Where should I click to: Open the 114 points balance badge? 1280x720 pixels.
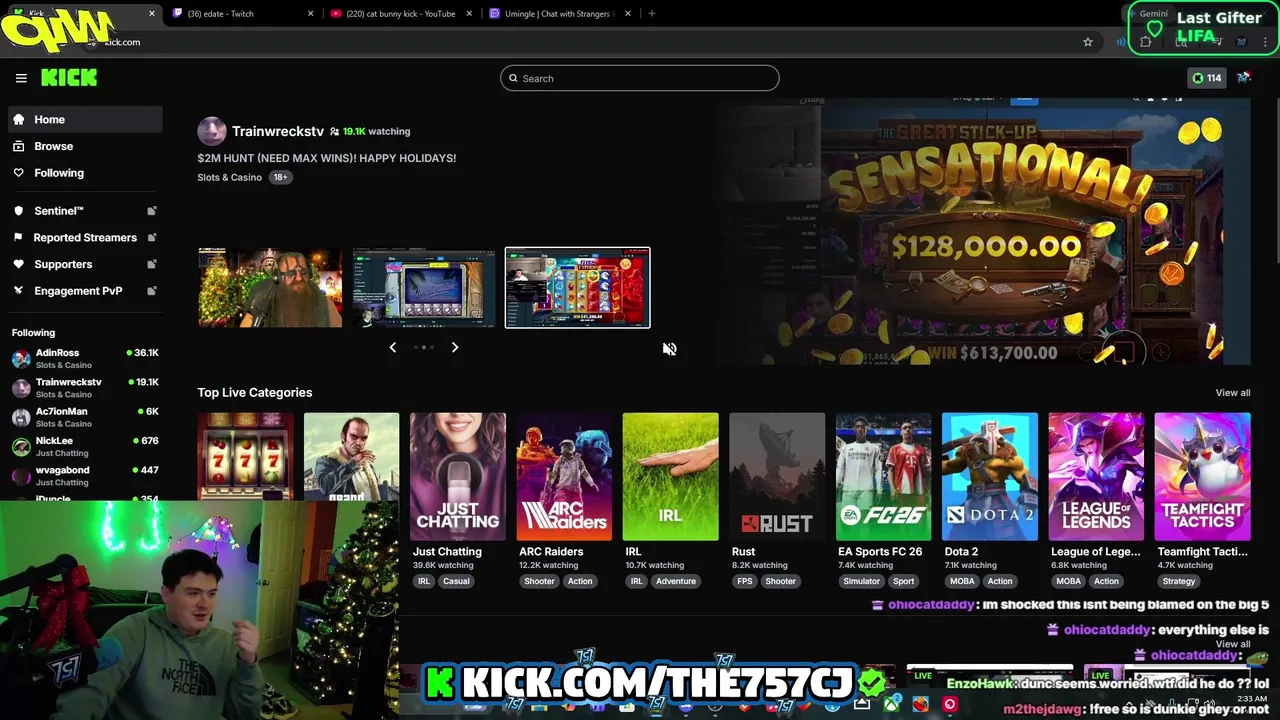coord(1206,78)
